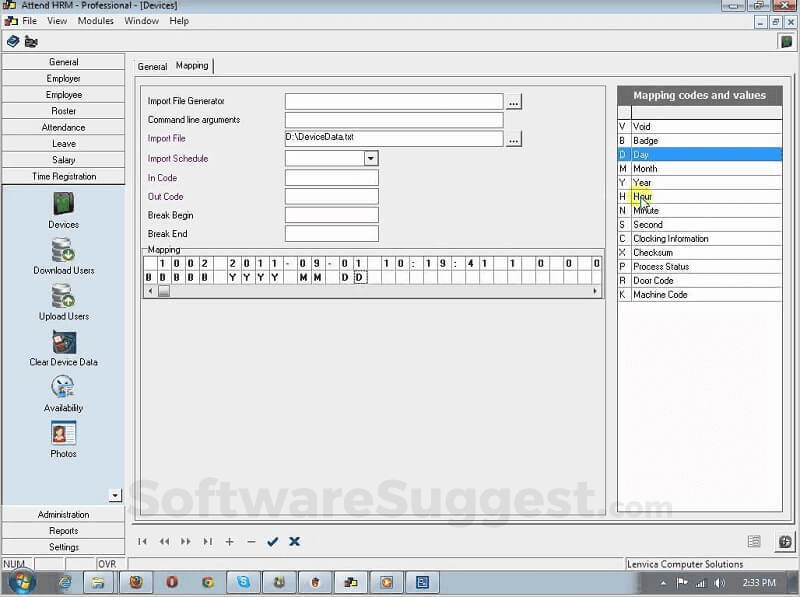Switch to the Mapping tab
This screenshot has width=800, height=597.
coord(192,65)
